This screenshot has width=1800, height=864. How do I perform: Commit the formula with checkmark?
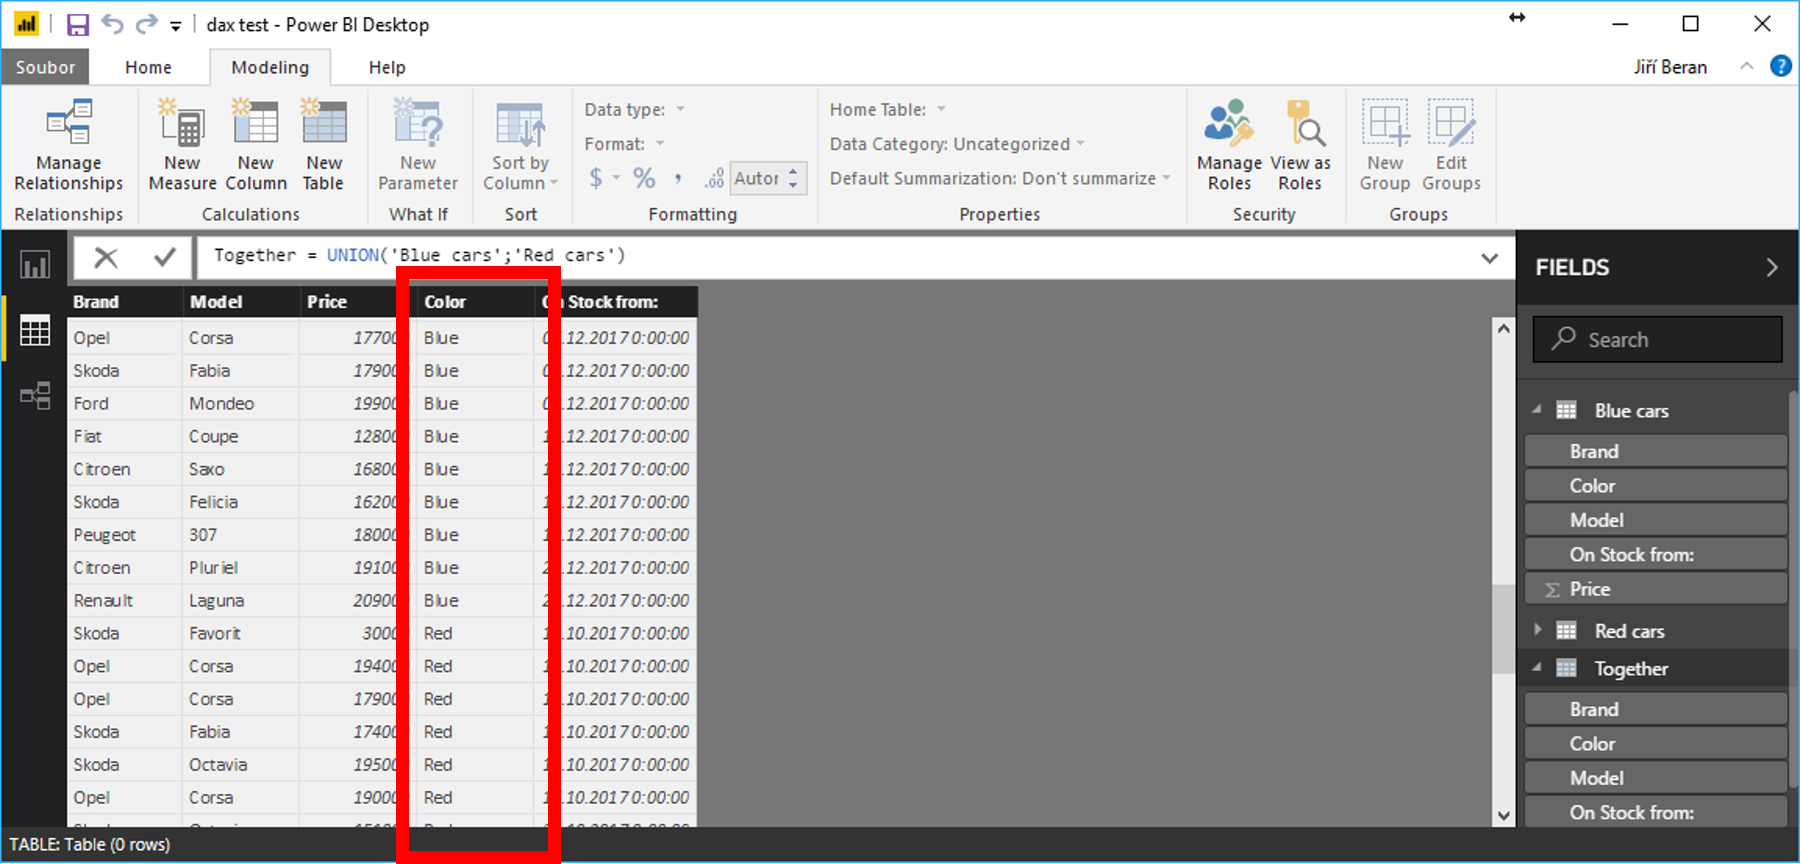(165, 257)
